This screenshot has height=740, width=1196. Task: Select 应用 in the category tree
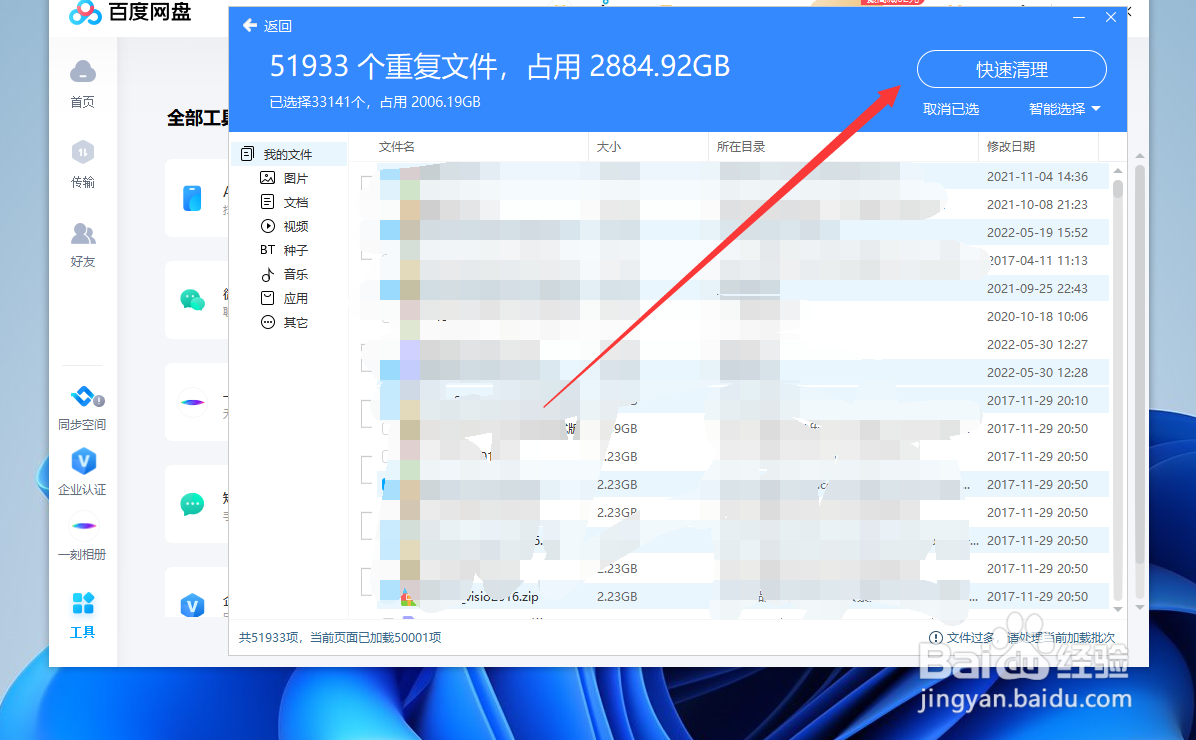[x=296, y=298]
